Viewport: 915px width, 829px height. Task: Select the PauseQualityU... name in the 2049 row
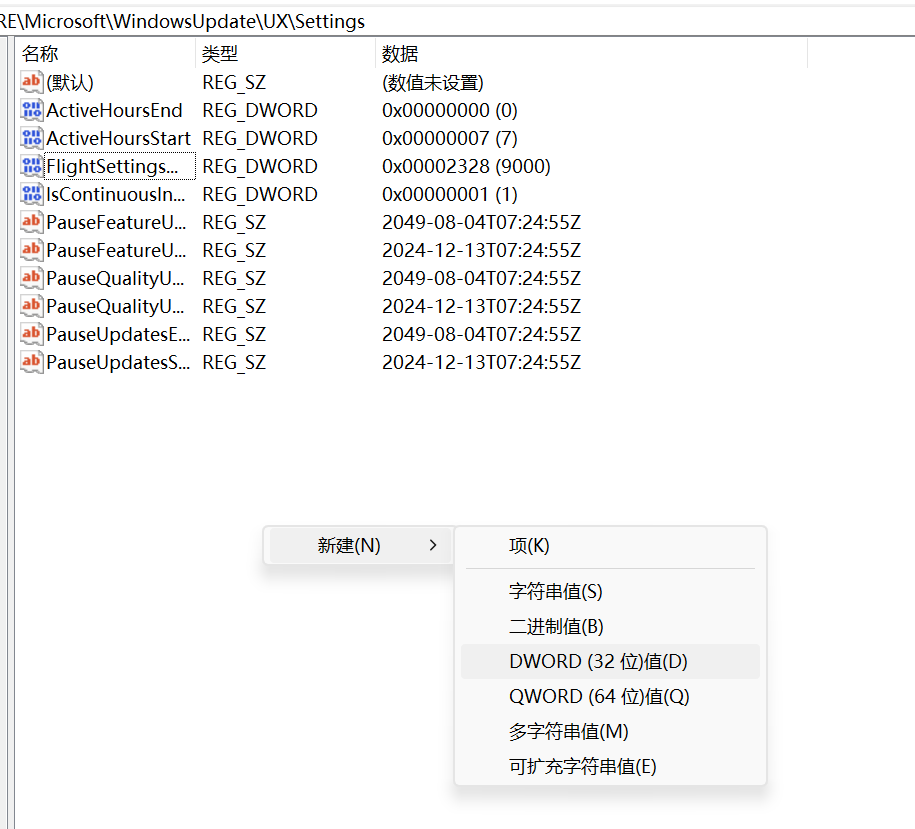pyautogui.click(x=116, y=278)
